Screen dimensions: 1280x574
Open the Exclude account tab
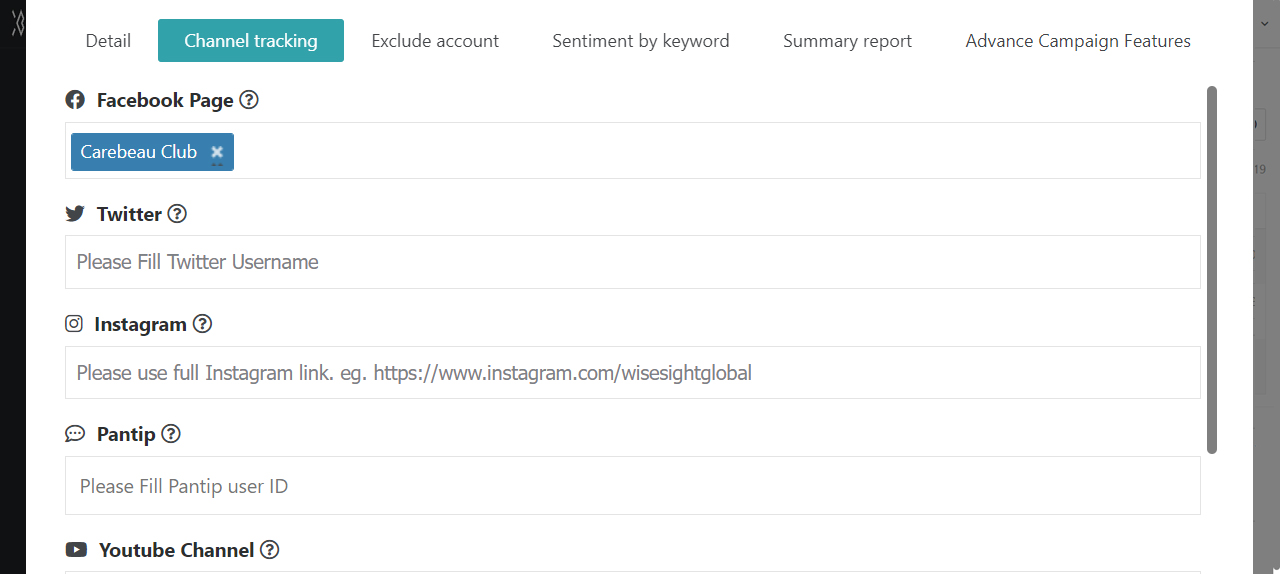[x=435, y=41]
